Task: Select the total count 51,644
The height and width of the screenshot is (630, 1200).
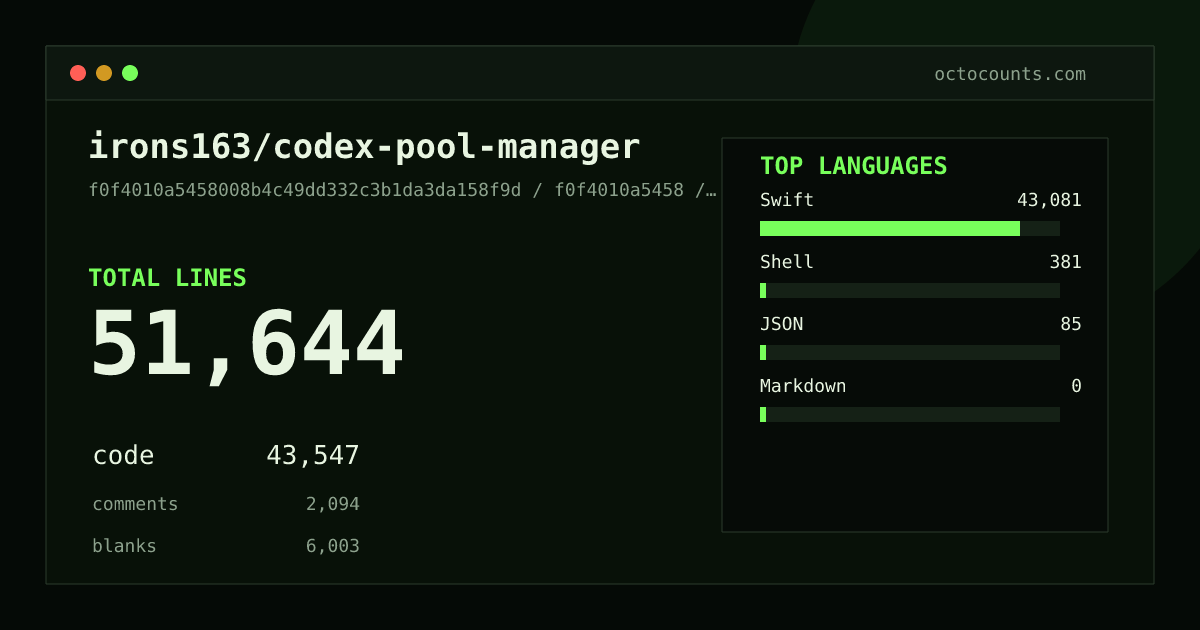Action: 247,344
